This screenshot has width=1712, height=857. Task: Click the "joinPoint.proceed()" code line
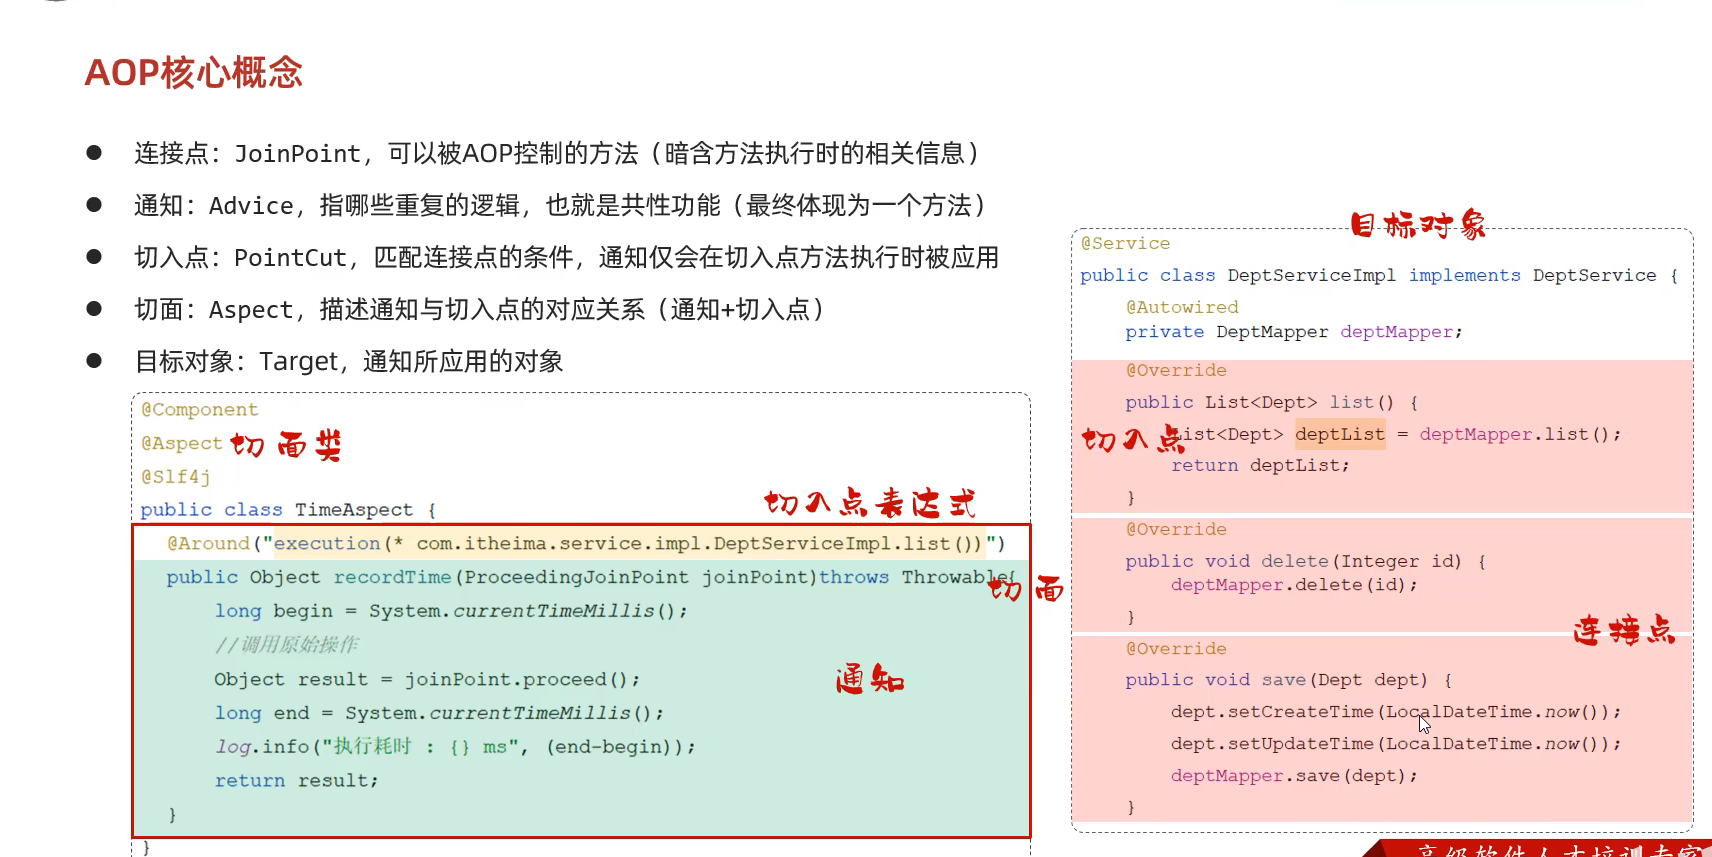pos(426,679)
